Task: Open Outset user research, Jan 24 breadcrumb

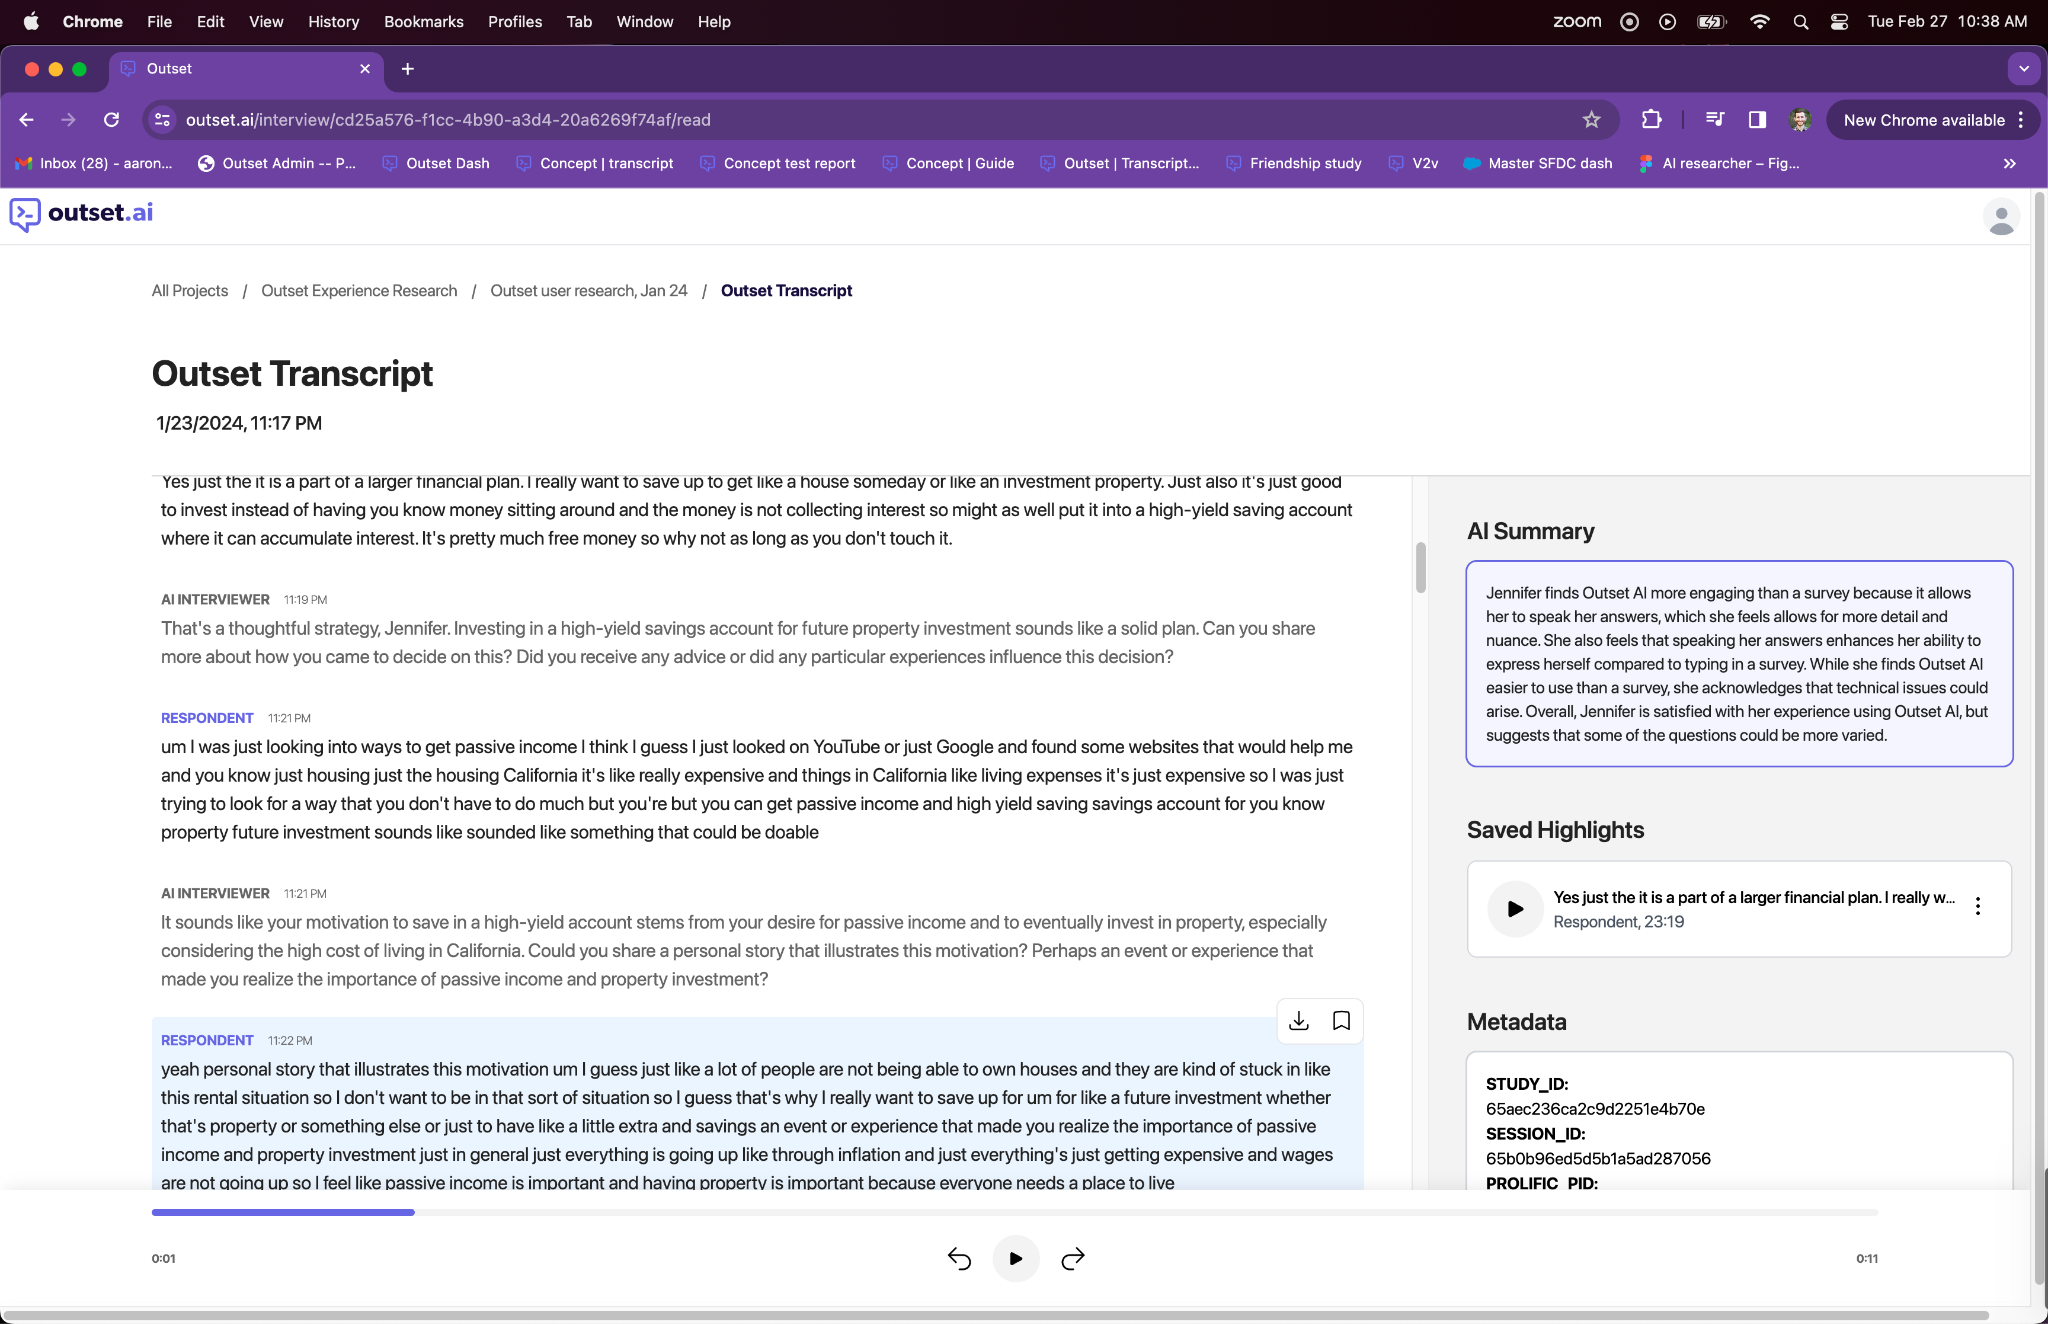Action: [588, 291]
